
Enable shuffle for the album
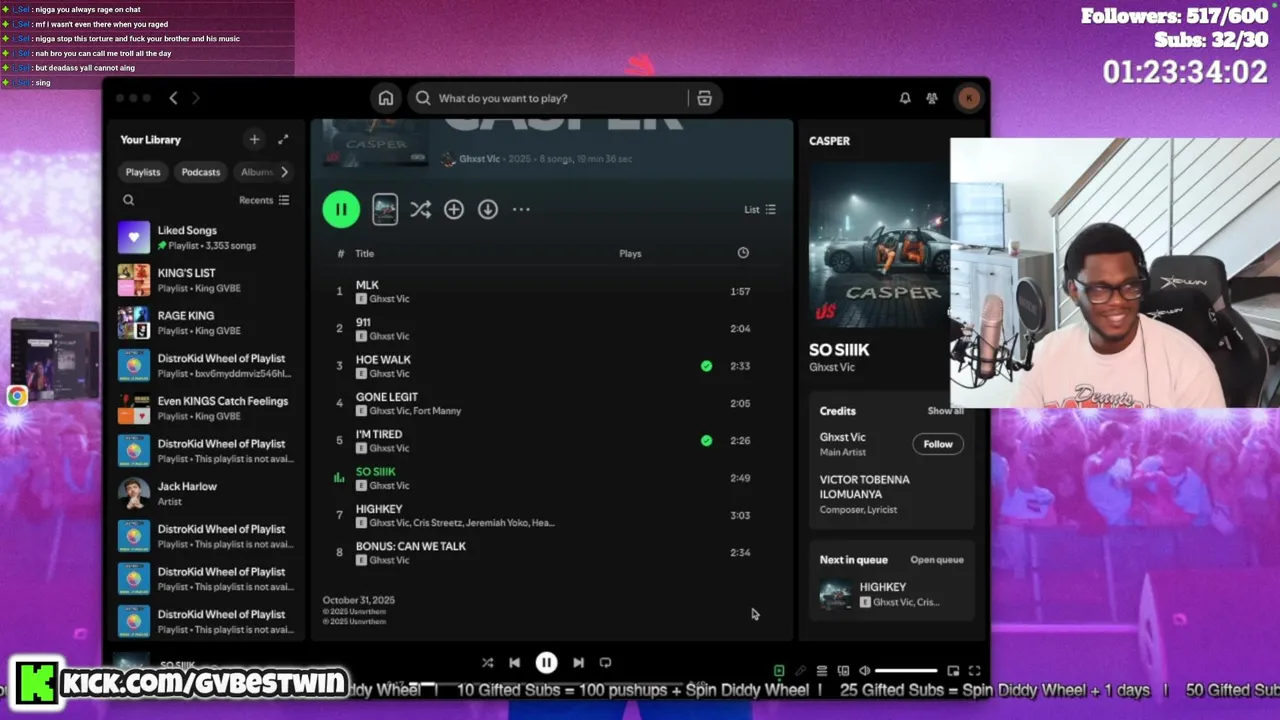click(x=420, y=209)
